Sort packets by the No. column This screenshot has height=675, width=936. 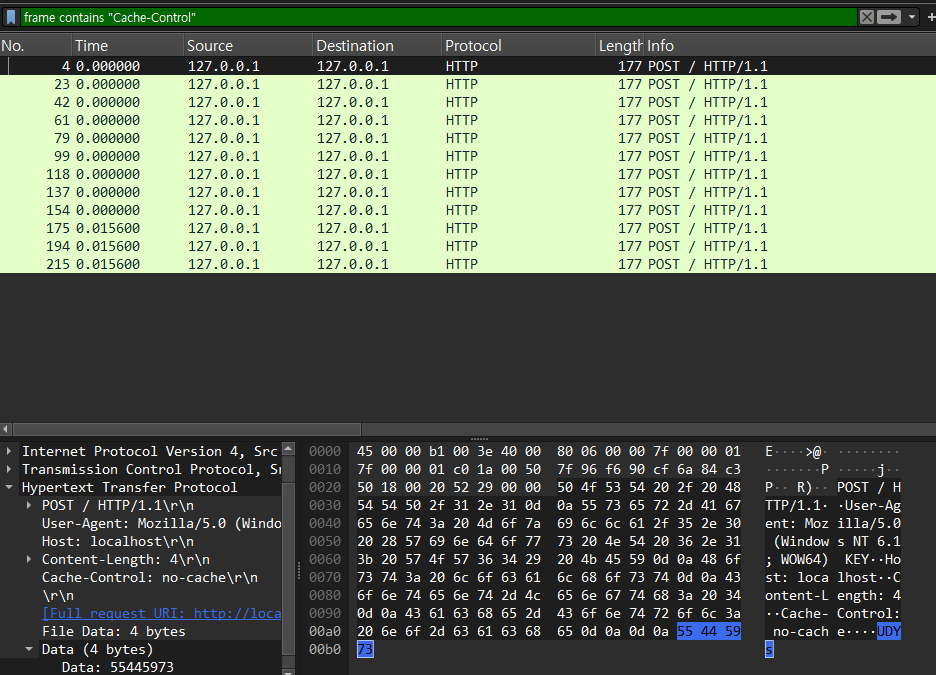(x=35, y=45)
